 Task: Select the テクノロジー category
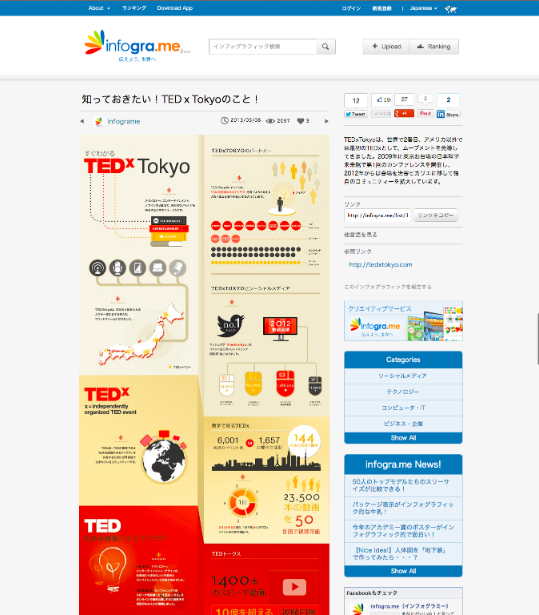403,392
